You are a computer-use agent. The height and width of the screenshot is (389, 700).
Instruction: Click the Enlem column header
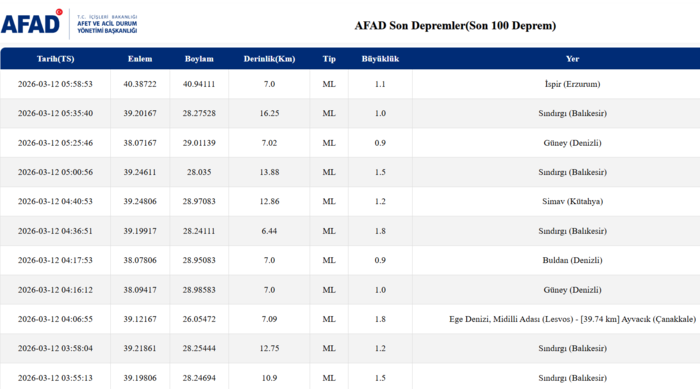pos(140,59)
